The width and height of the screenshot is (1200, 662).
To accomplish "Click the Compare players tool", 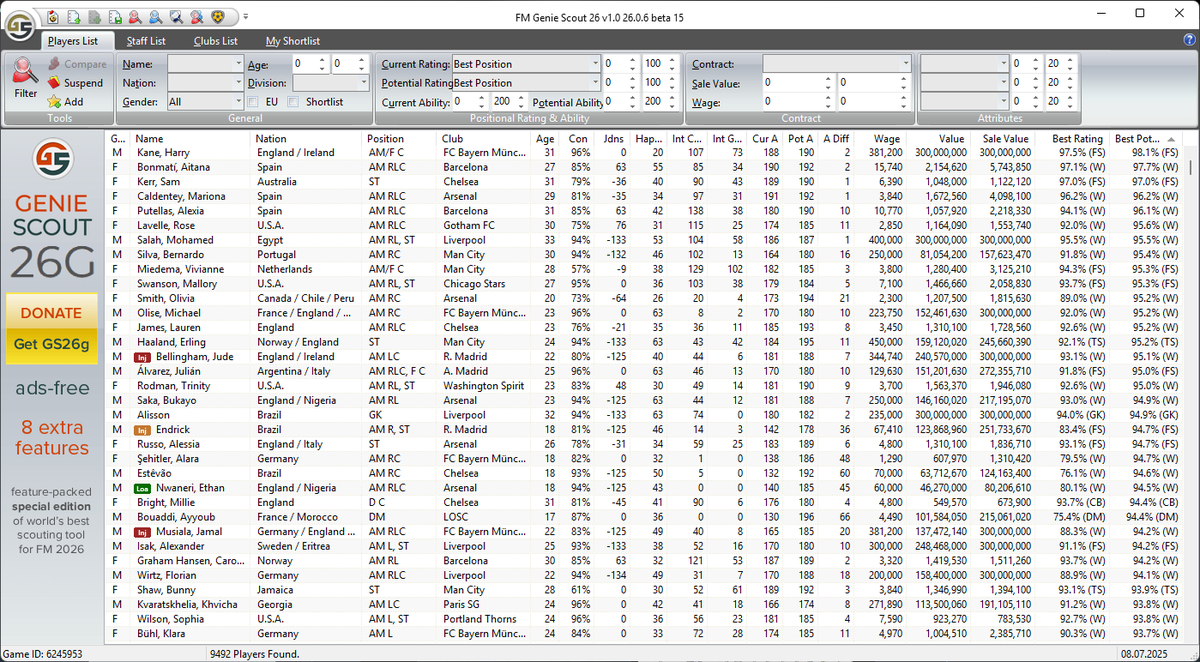I will click(x=76, y=64).
